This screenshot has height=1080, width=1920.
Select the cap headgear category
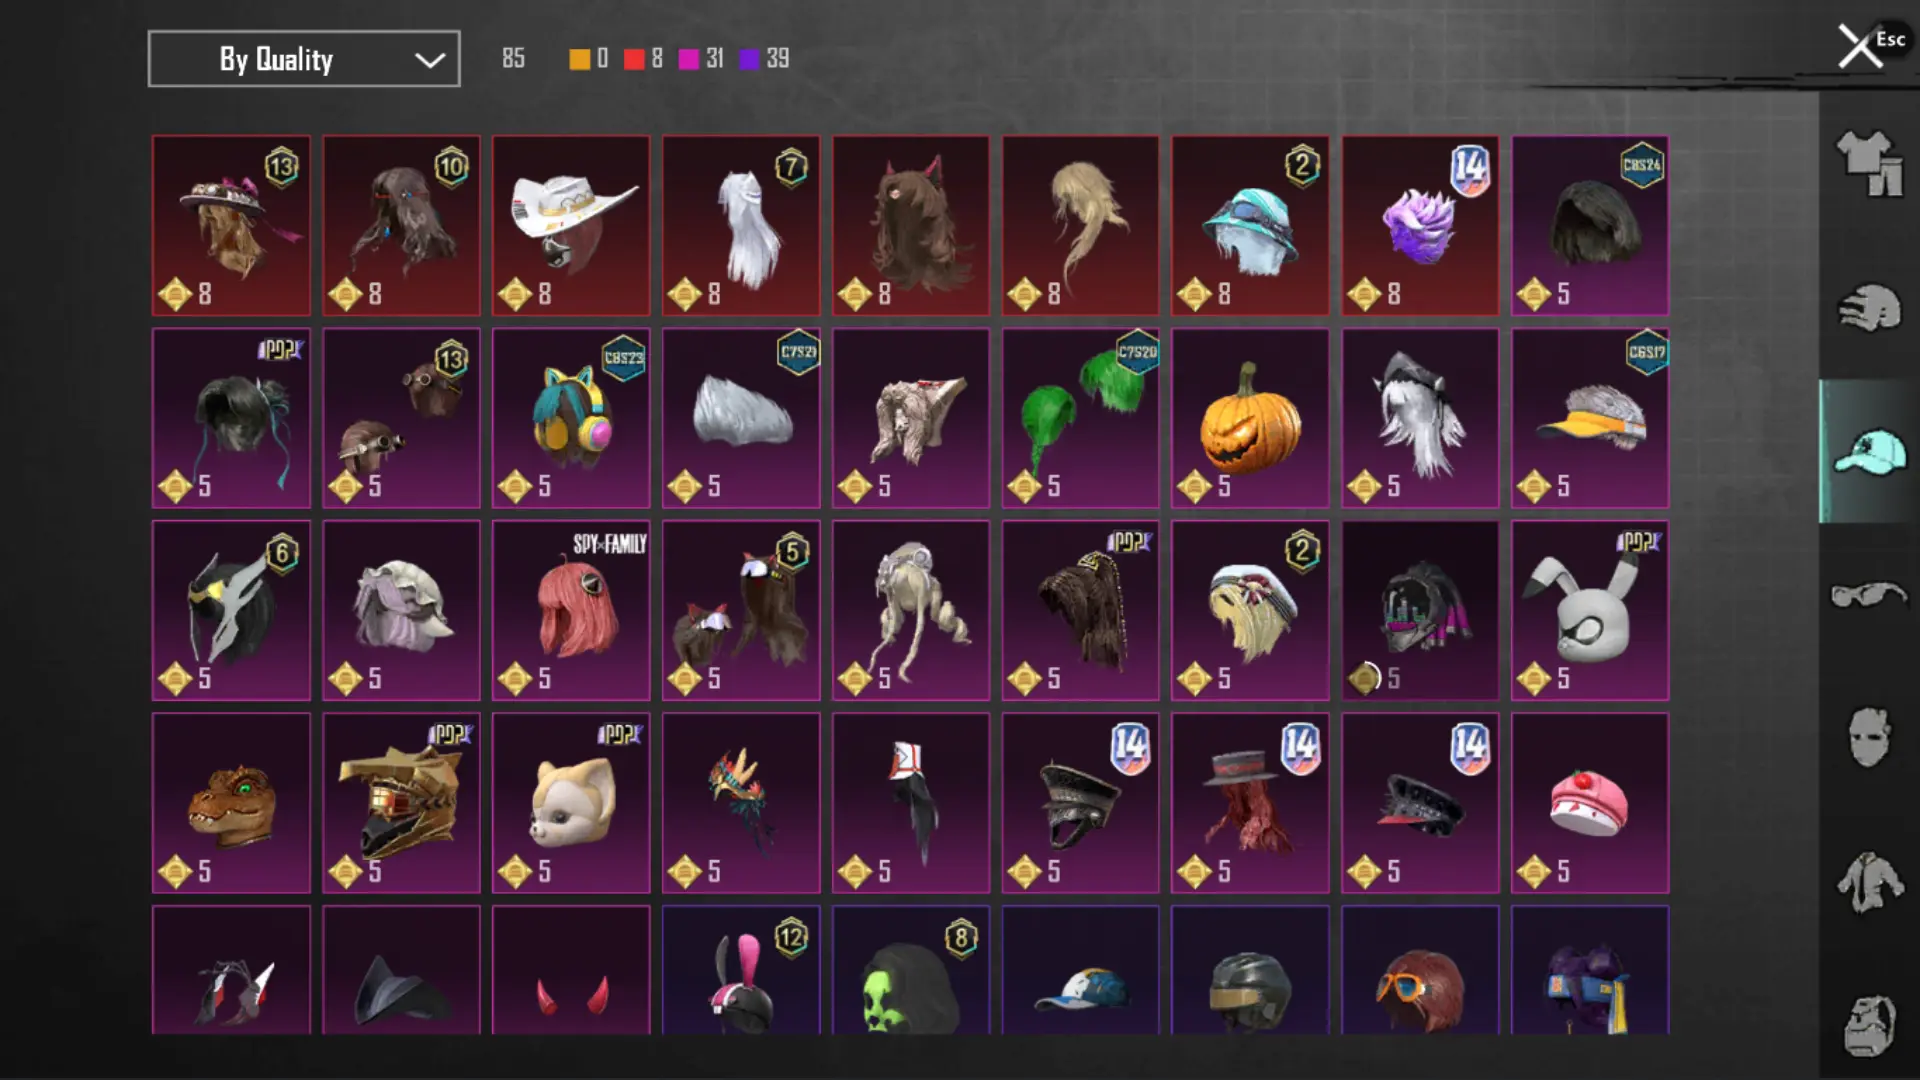pos(1868,452)
